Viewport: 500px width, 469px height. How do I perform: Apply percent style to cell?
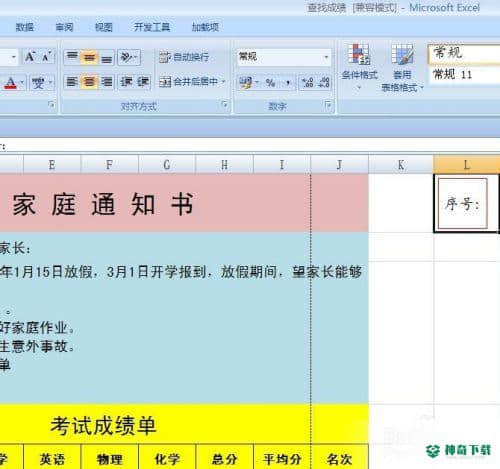coord(270,82)
